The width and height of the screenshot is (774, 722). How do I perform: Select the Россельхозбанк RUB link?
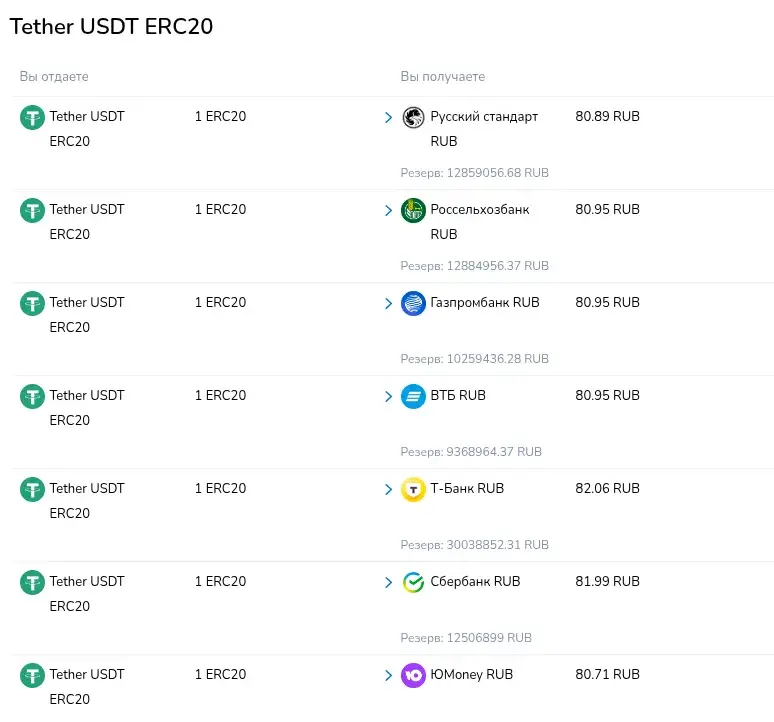(x=479, y=222)
